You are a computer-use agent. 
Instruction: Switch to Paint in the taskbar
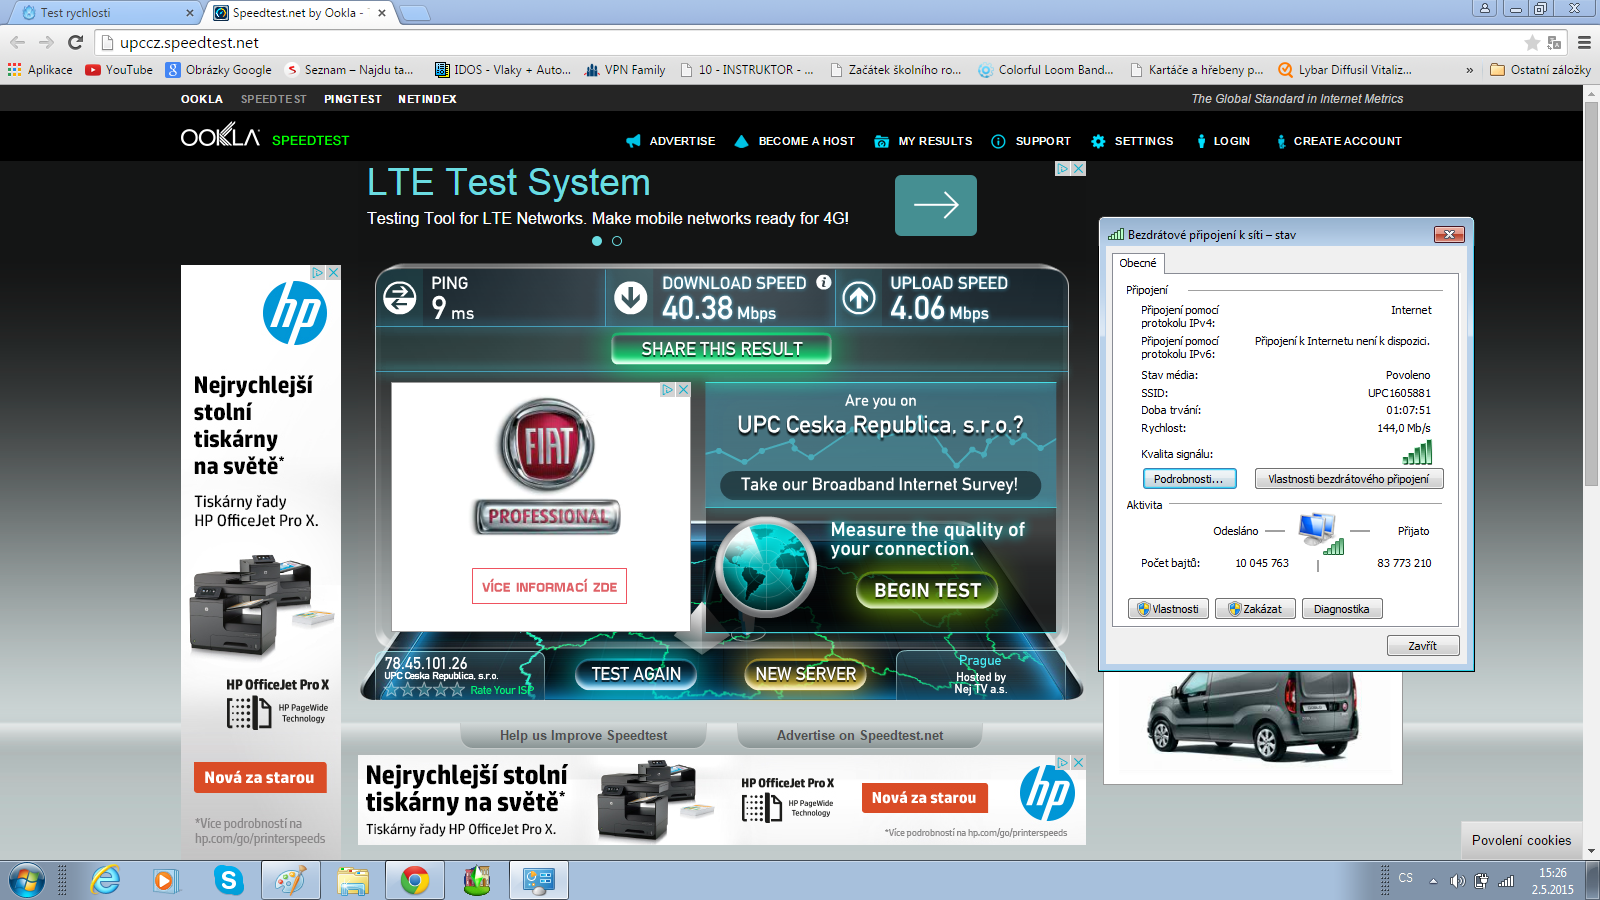pyautogui.click(x=291, y=880)
